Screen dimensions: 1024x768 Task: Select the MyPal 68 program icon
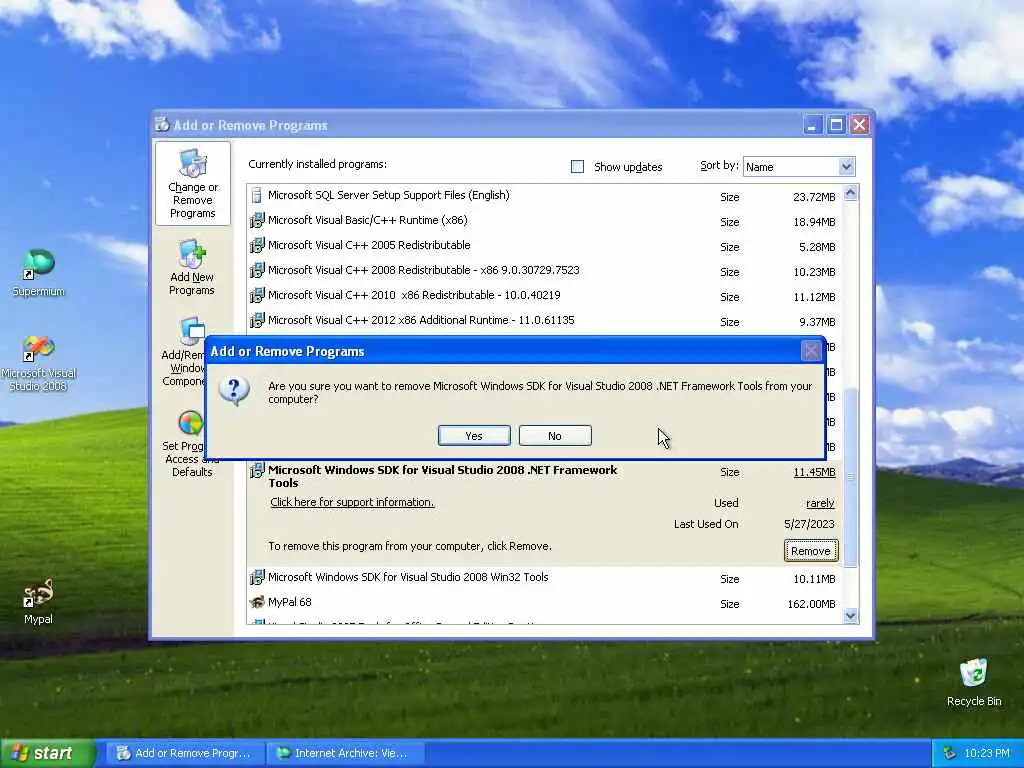click(x=257, y=602)
